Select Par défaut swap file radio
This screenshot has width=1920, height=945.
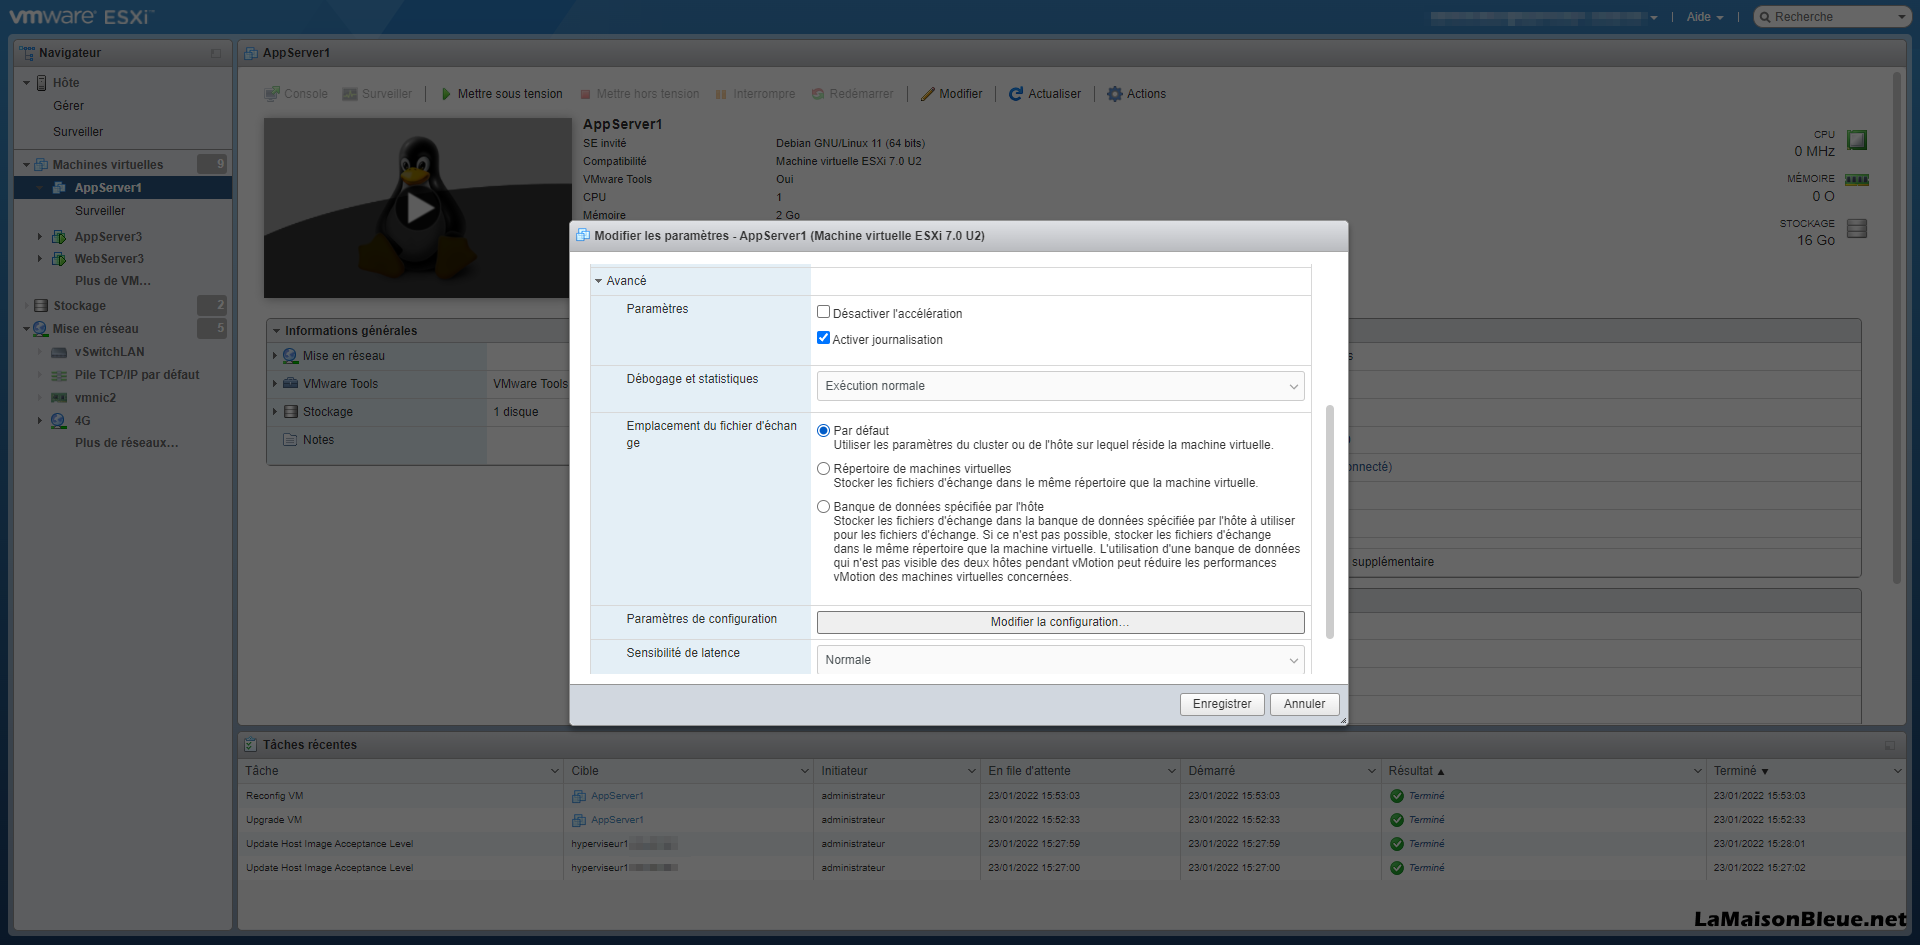(824, 431)
